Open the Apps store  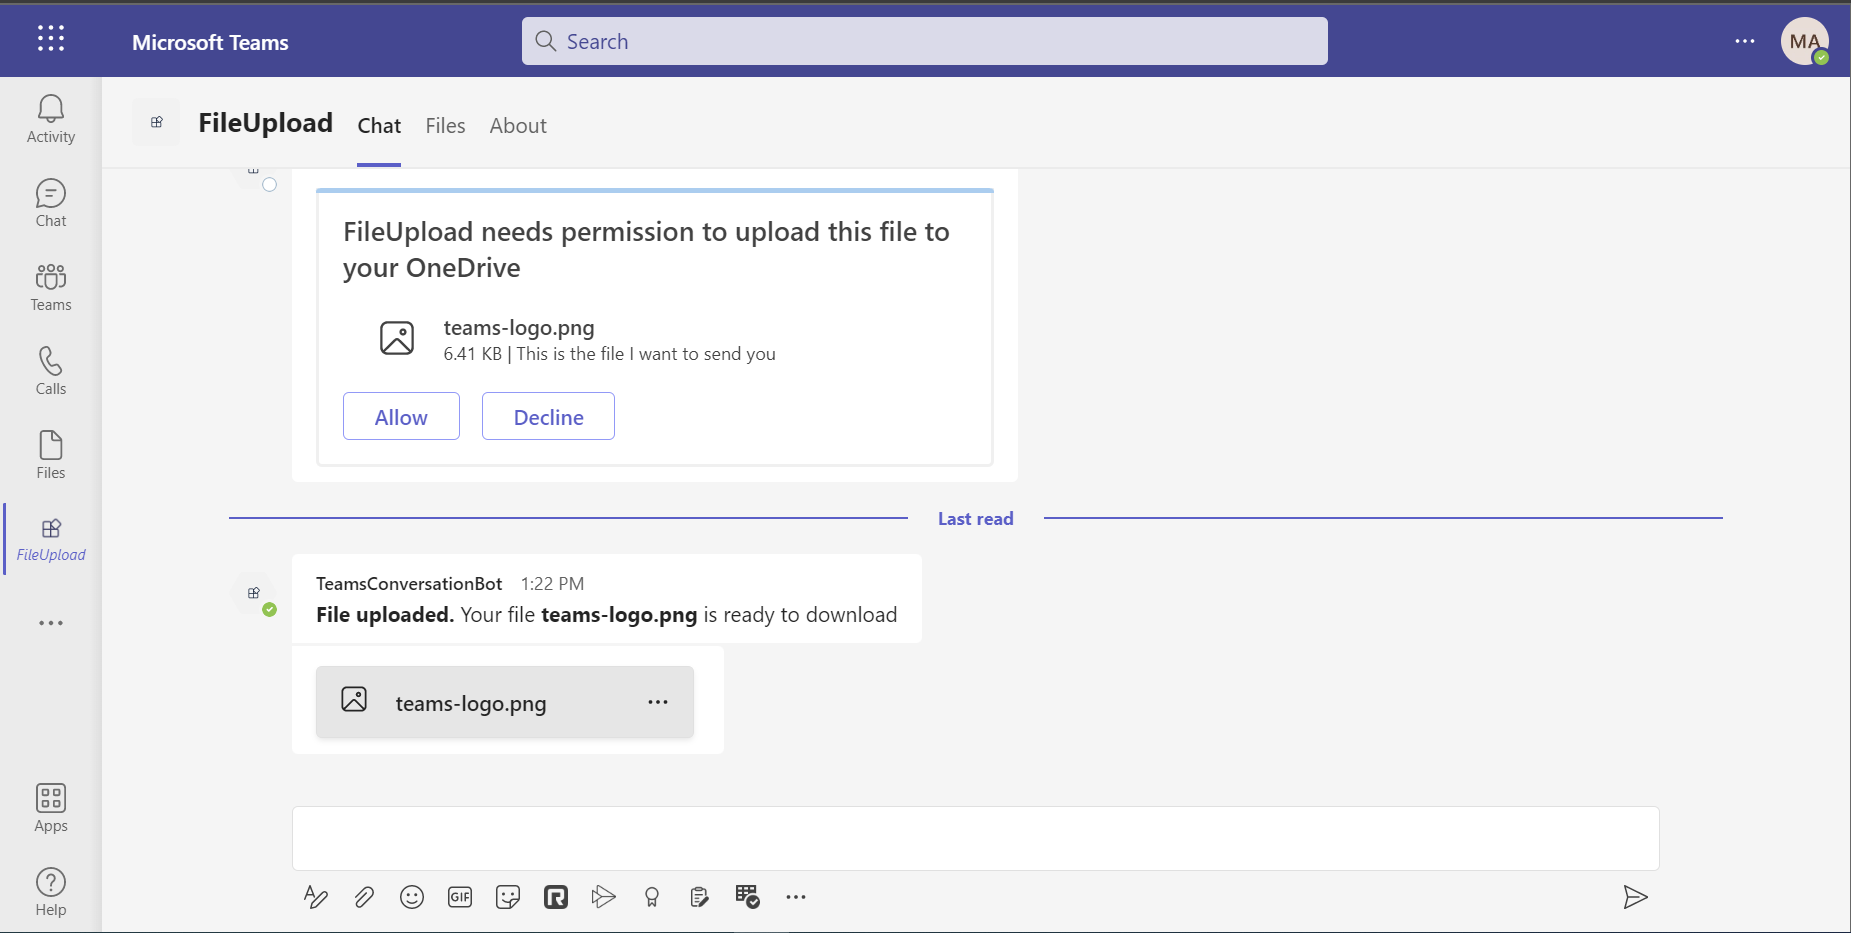coord(51,808)
